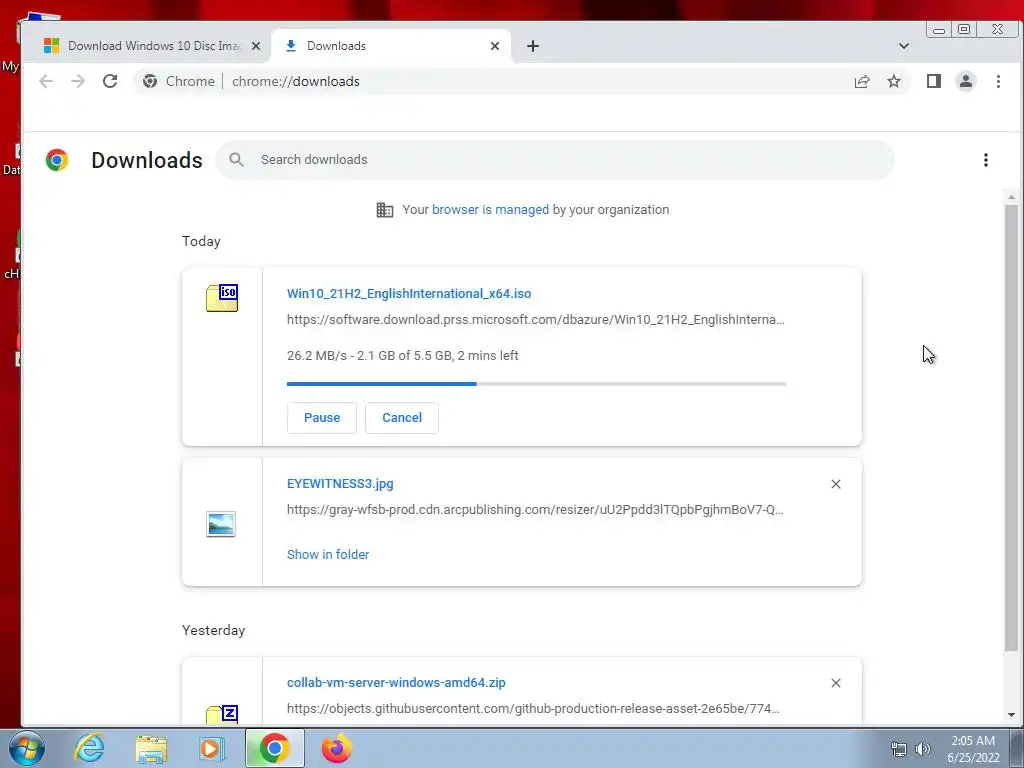
Task: Cancel the Windows 10 ISO download
Action: 402,417
